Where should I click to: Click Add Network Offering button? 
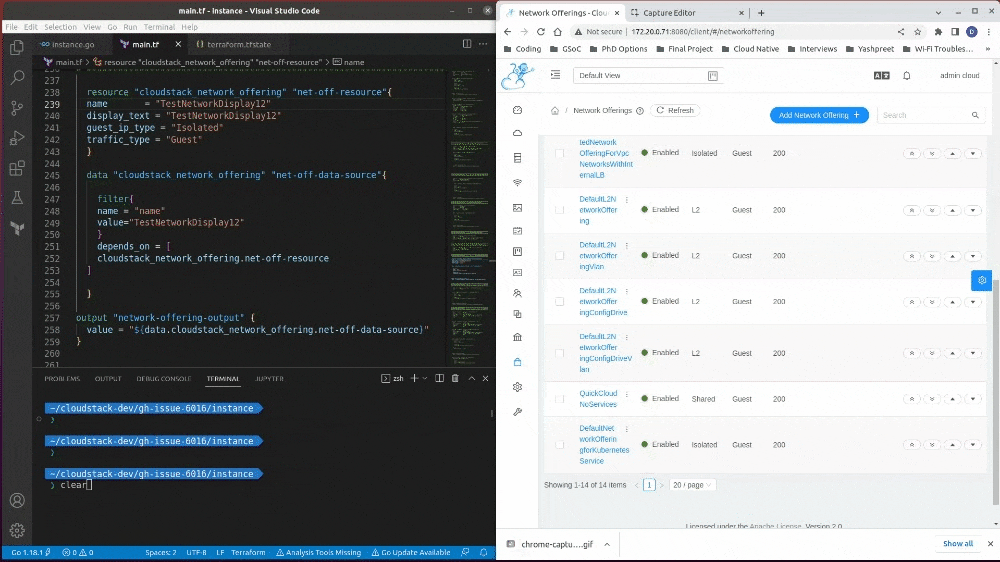tap(819, 115)
